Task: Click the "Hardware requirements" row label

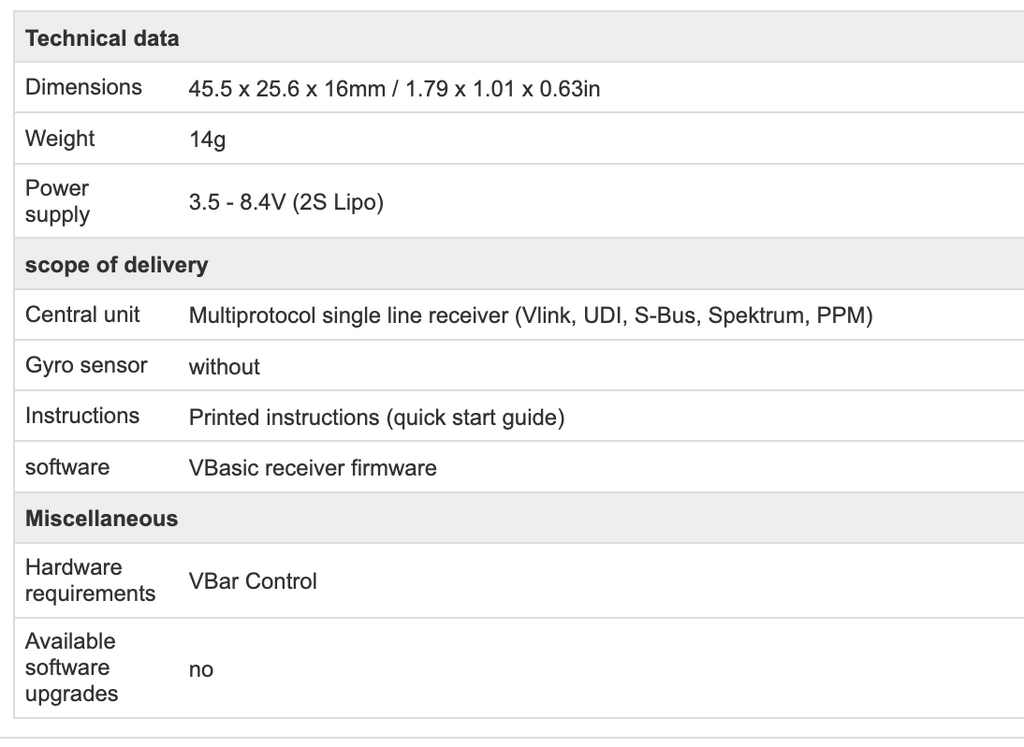Action: point(90,580)
